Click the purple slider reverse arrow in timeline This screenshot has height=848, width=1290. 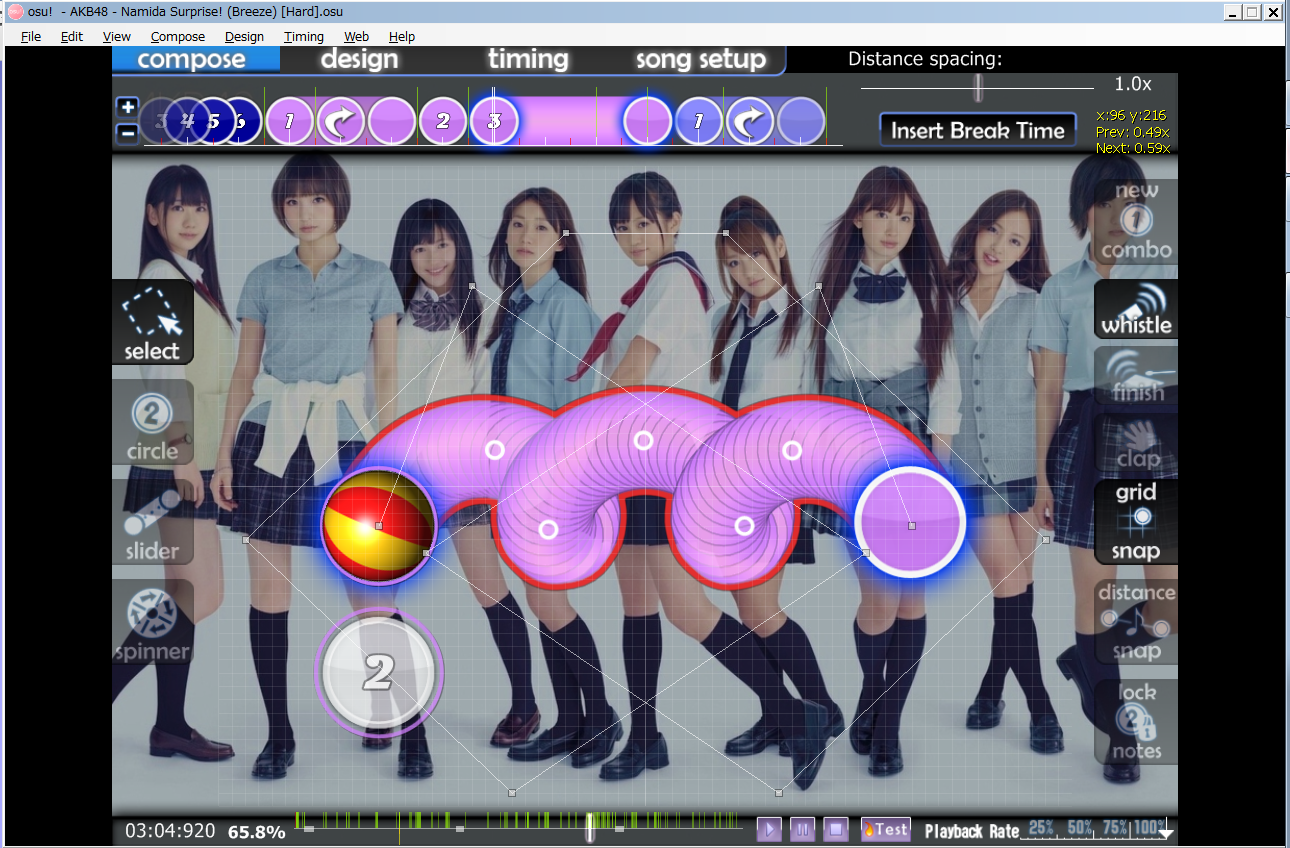click(341, 122)
